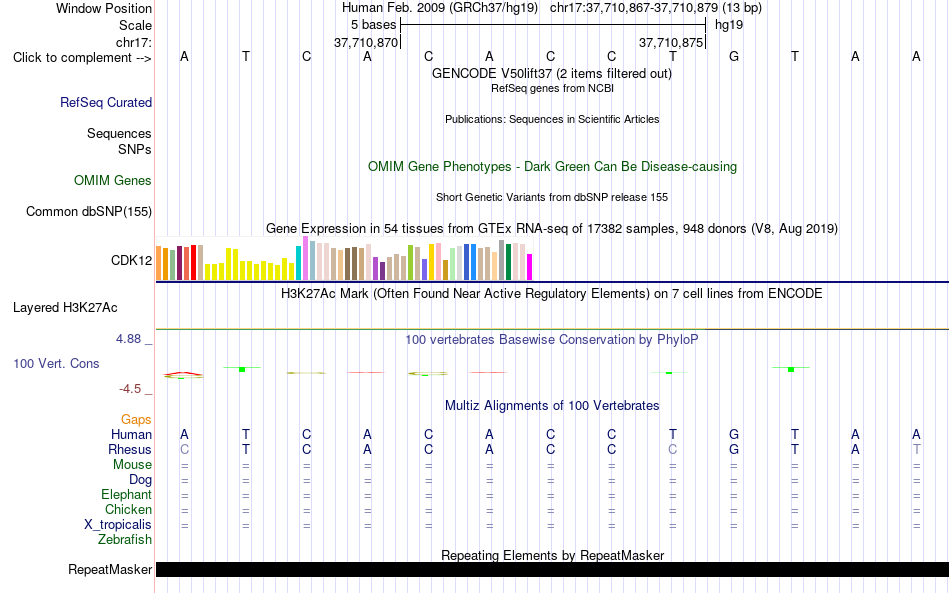
Task: Click the CDK12 gene expression label
Action: 131,260
